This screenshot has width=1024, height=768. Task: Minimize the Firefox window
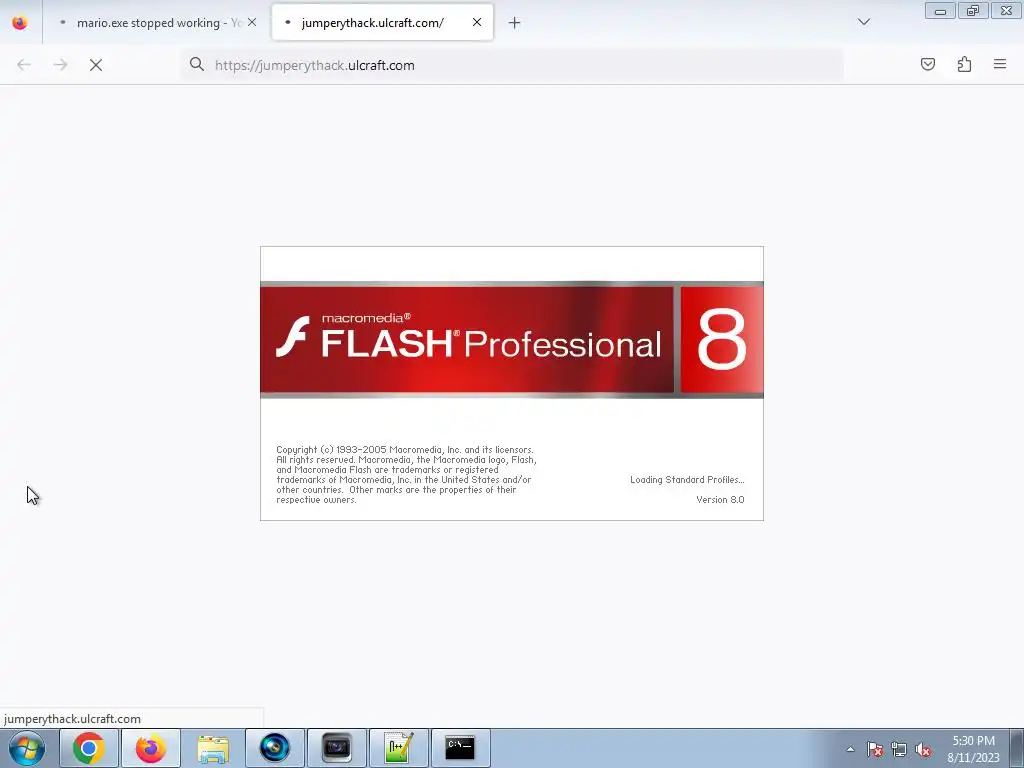940,11
